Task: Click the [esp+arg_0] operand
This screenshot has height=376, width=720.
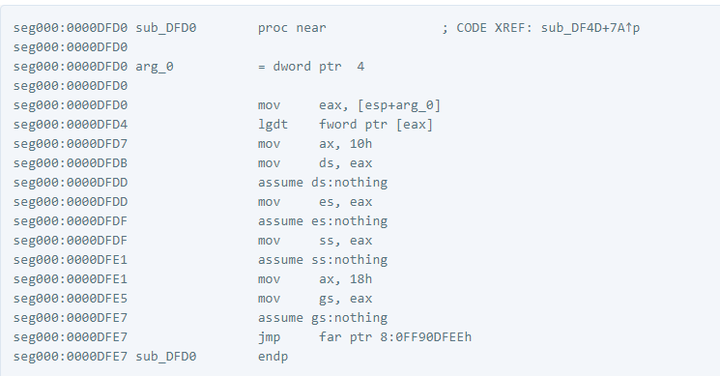Action: click(399, 106)
